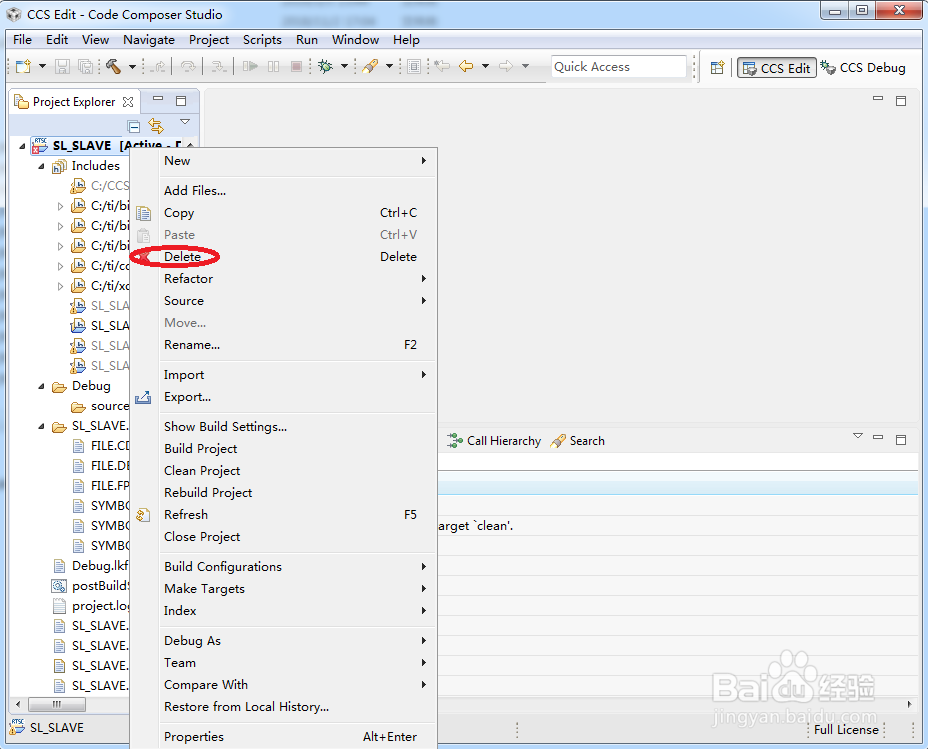Click the Quick Access search field
The width and height of the screenshot is (928, 749).
point(618,67)
